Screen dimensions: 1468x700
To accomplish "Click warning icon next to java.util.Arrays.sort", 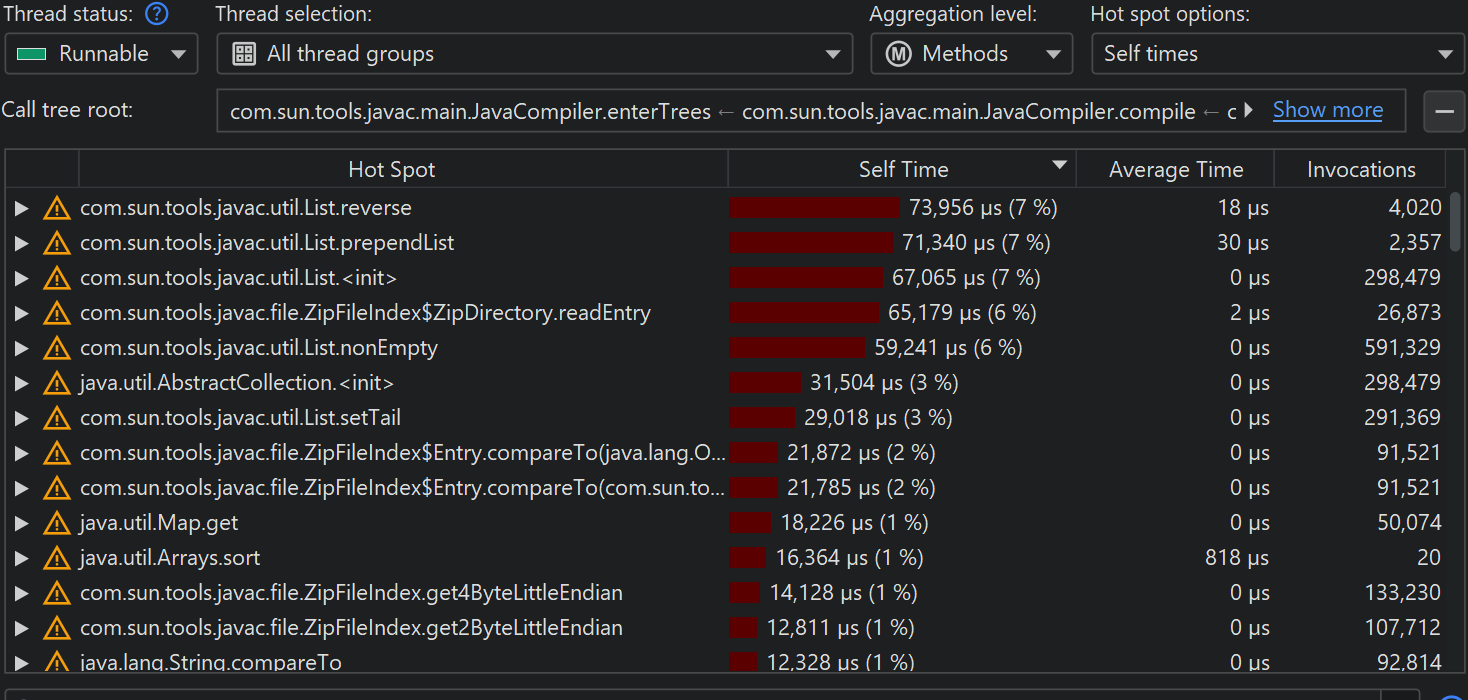I will 56,558.
